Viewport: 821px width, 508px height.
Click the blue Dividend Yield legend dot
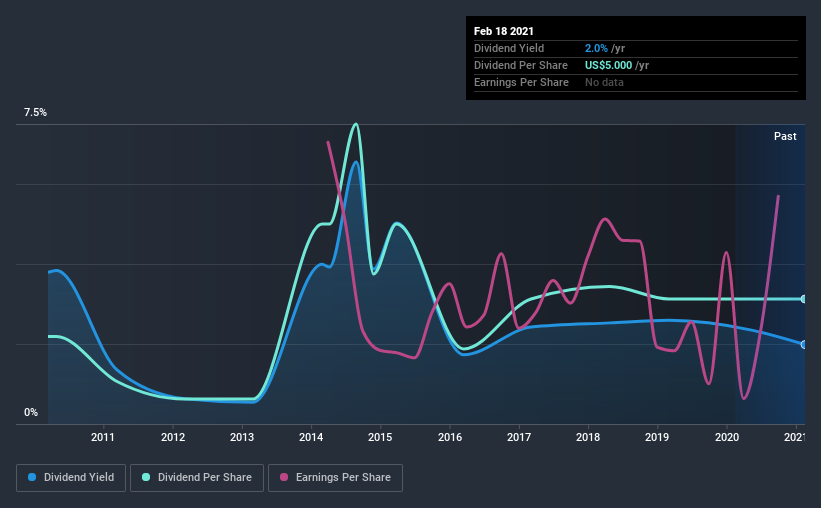(32, 477)
